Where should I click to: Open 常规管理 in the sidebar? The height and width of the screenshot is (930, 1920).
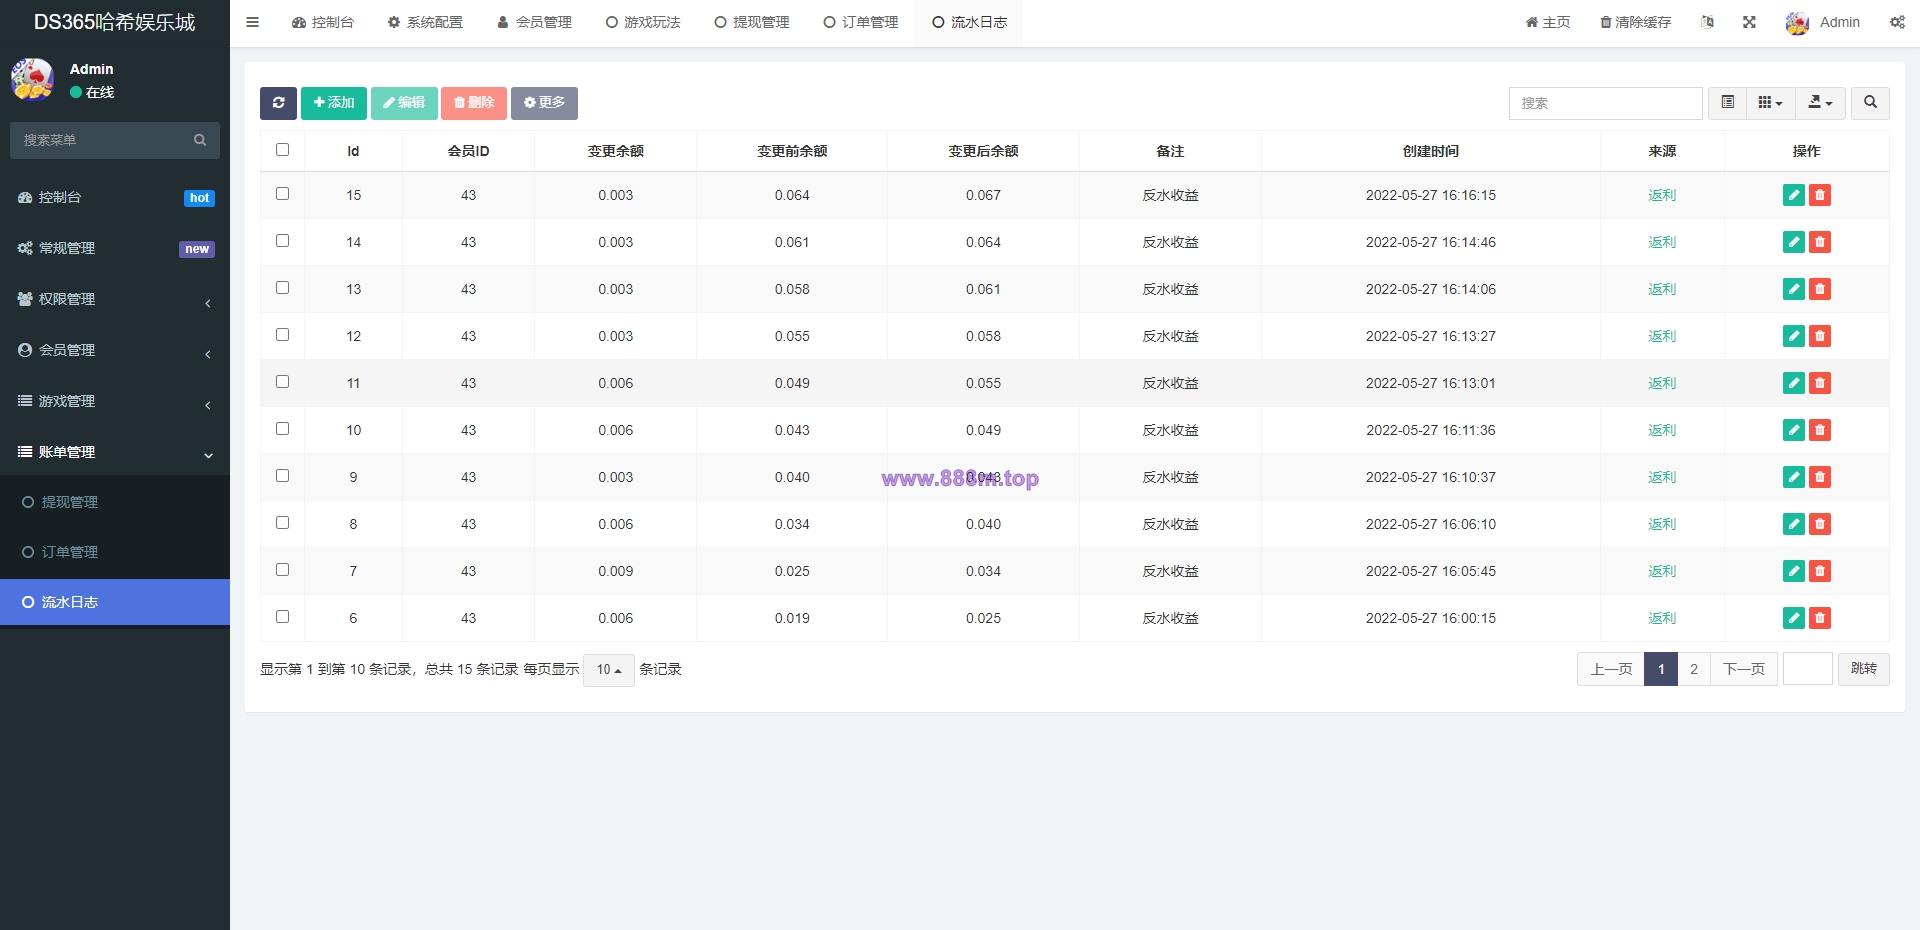[x=115, y=248]
